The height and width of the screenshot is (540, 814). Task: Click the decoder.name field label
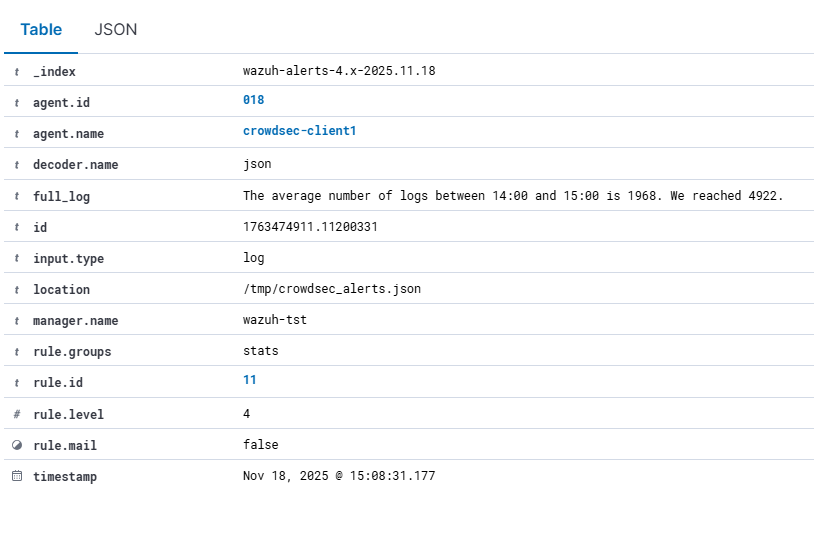click(x=75, y=165)
